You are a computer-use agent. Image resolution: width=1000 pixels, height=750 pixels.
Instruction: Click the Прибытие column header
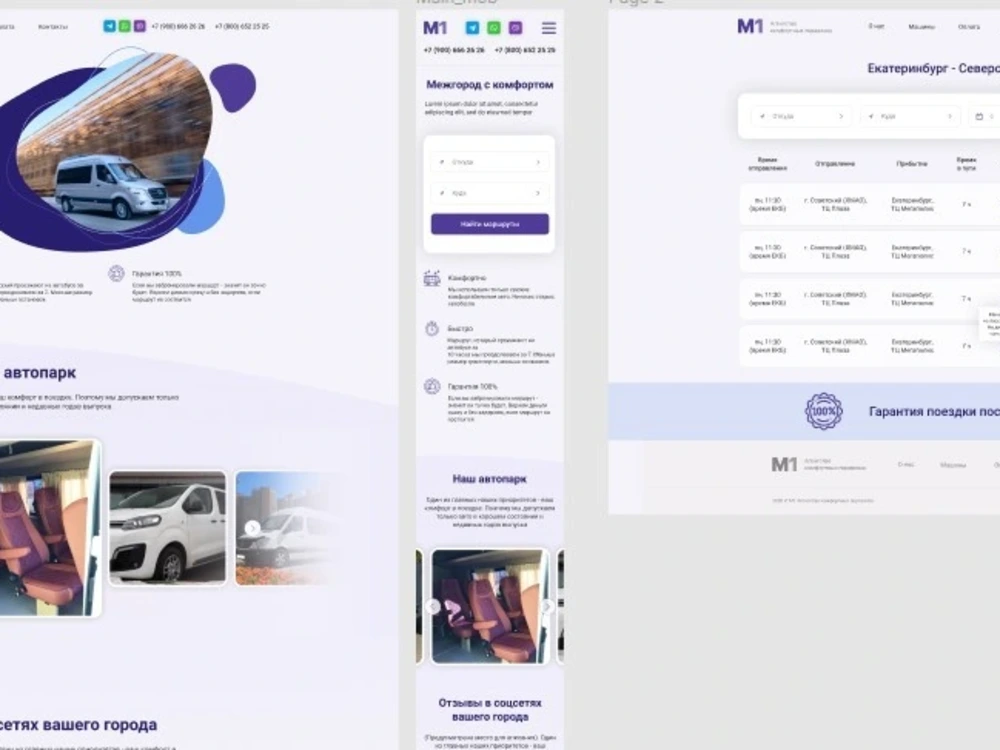pos(912,164)
